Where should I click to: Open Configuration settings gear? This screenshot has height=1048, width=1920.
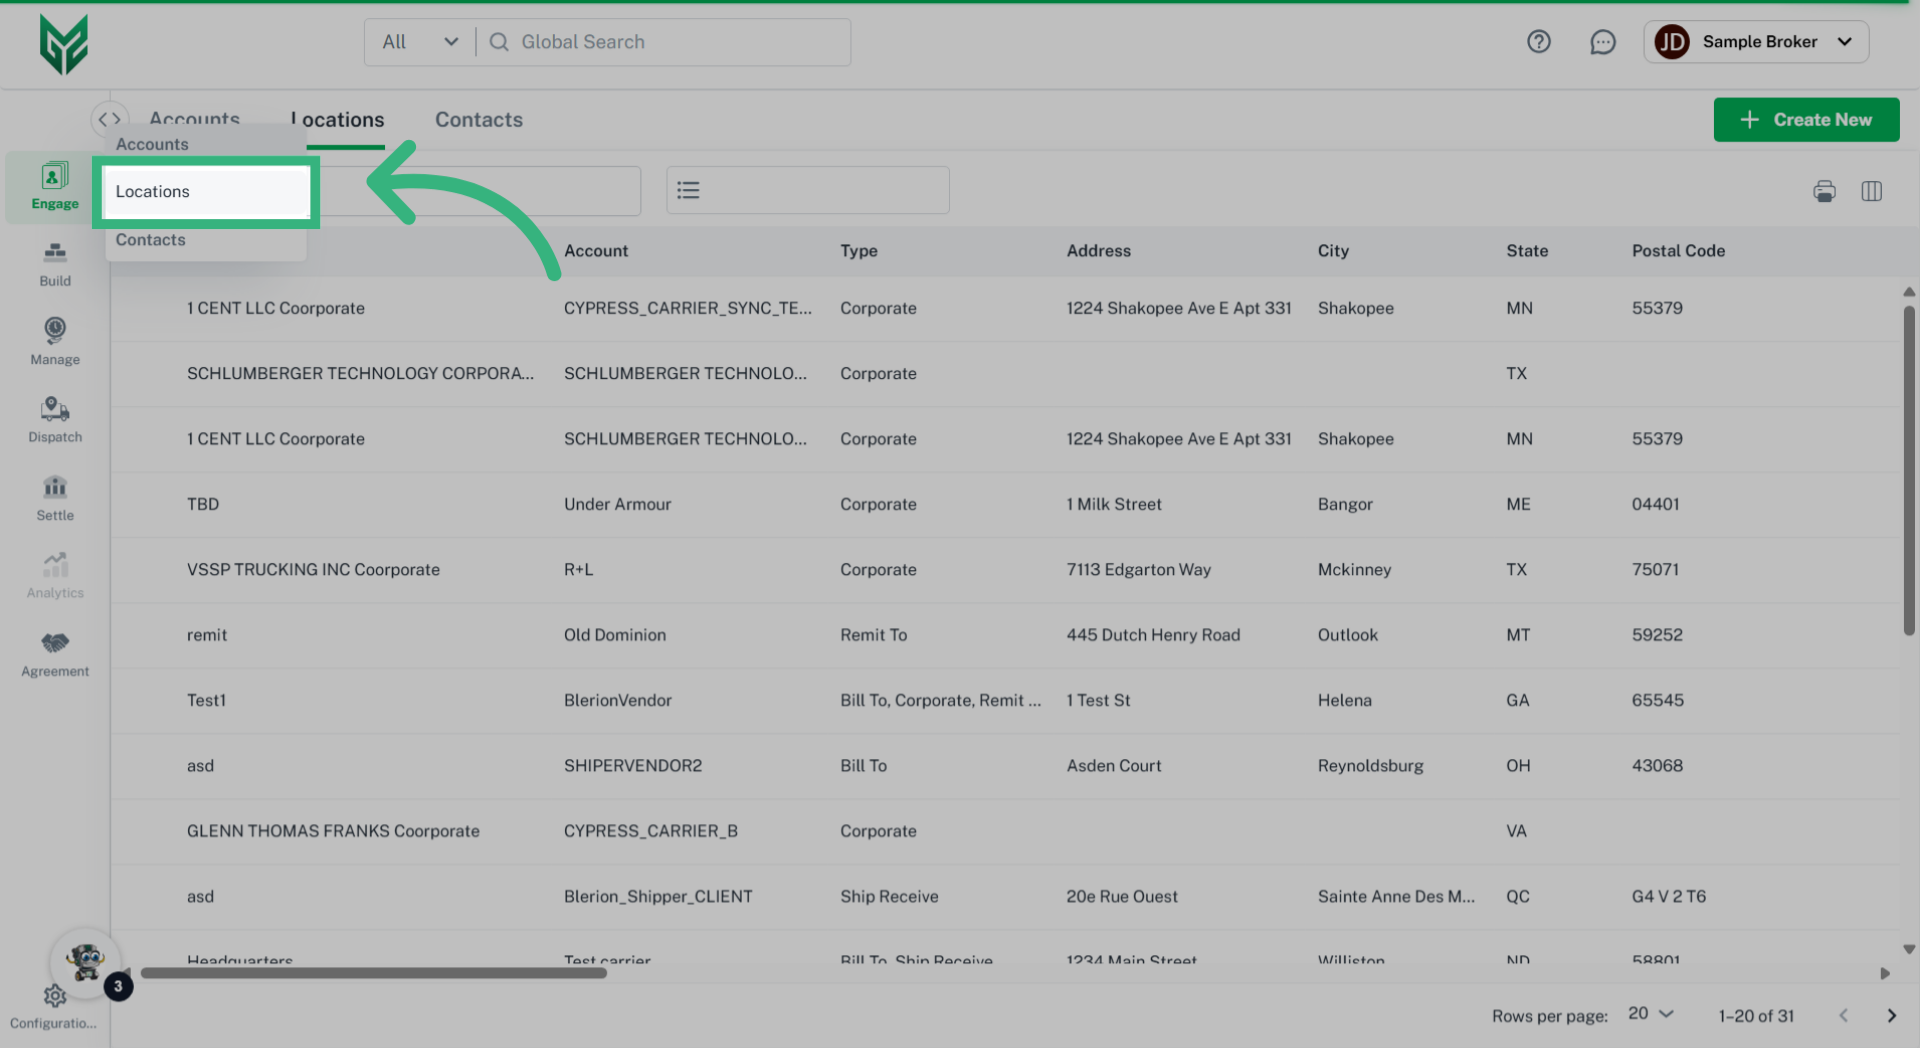pyautogui.click(x=54, y=997)
